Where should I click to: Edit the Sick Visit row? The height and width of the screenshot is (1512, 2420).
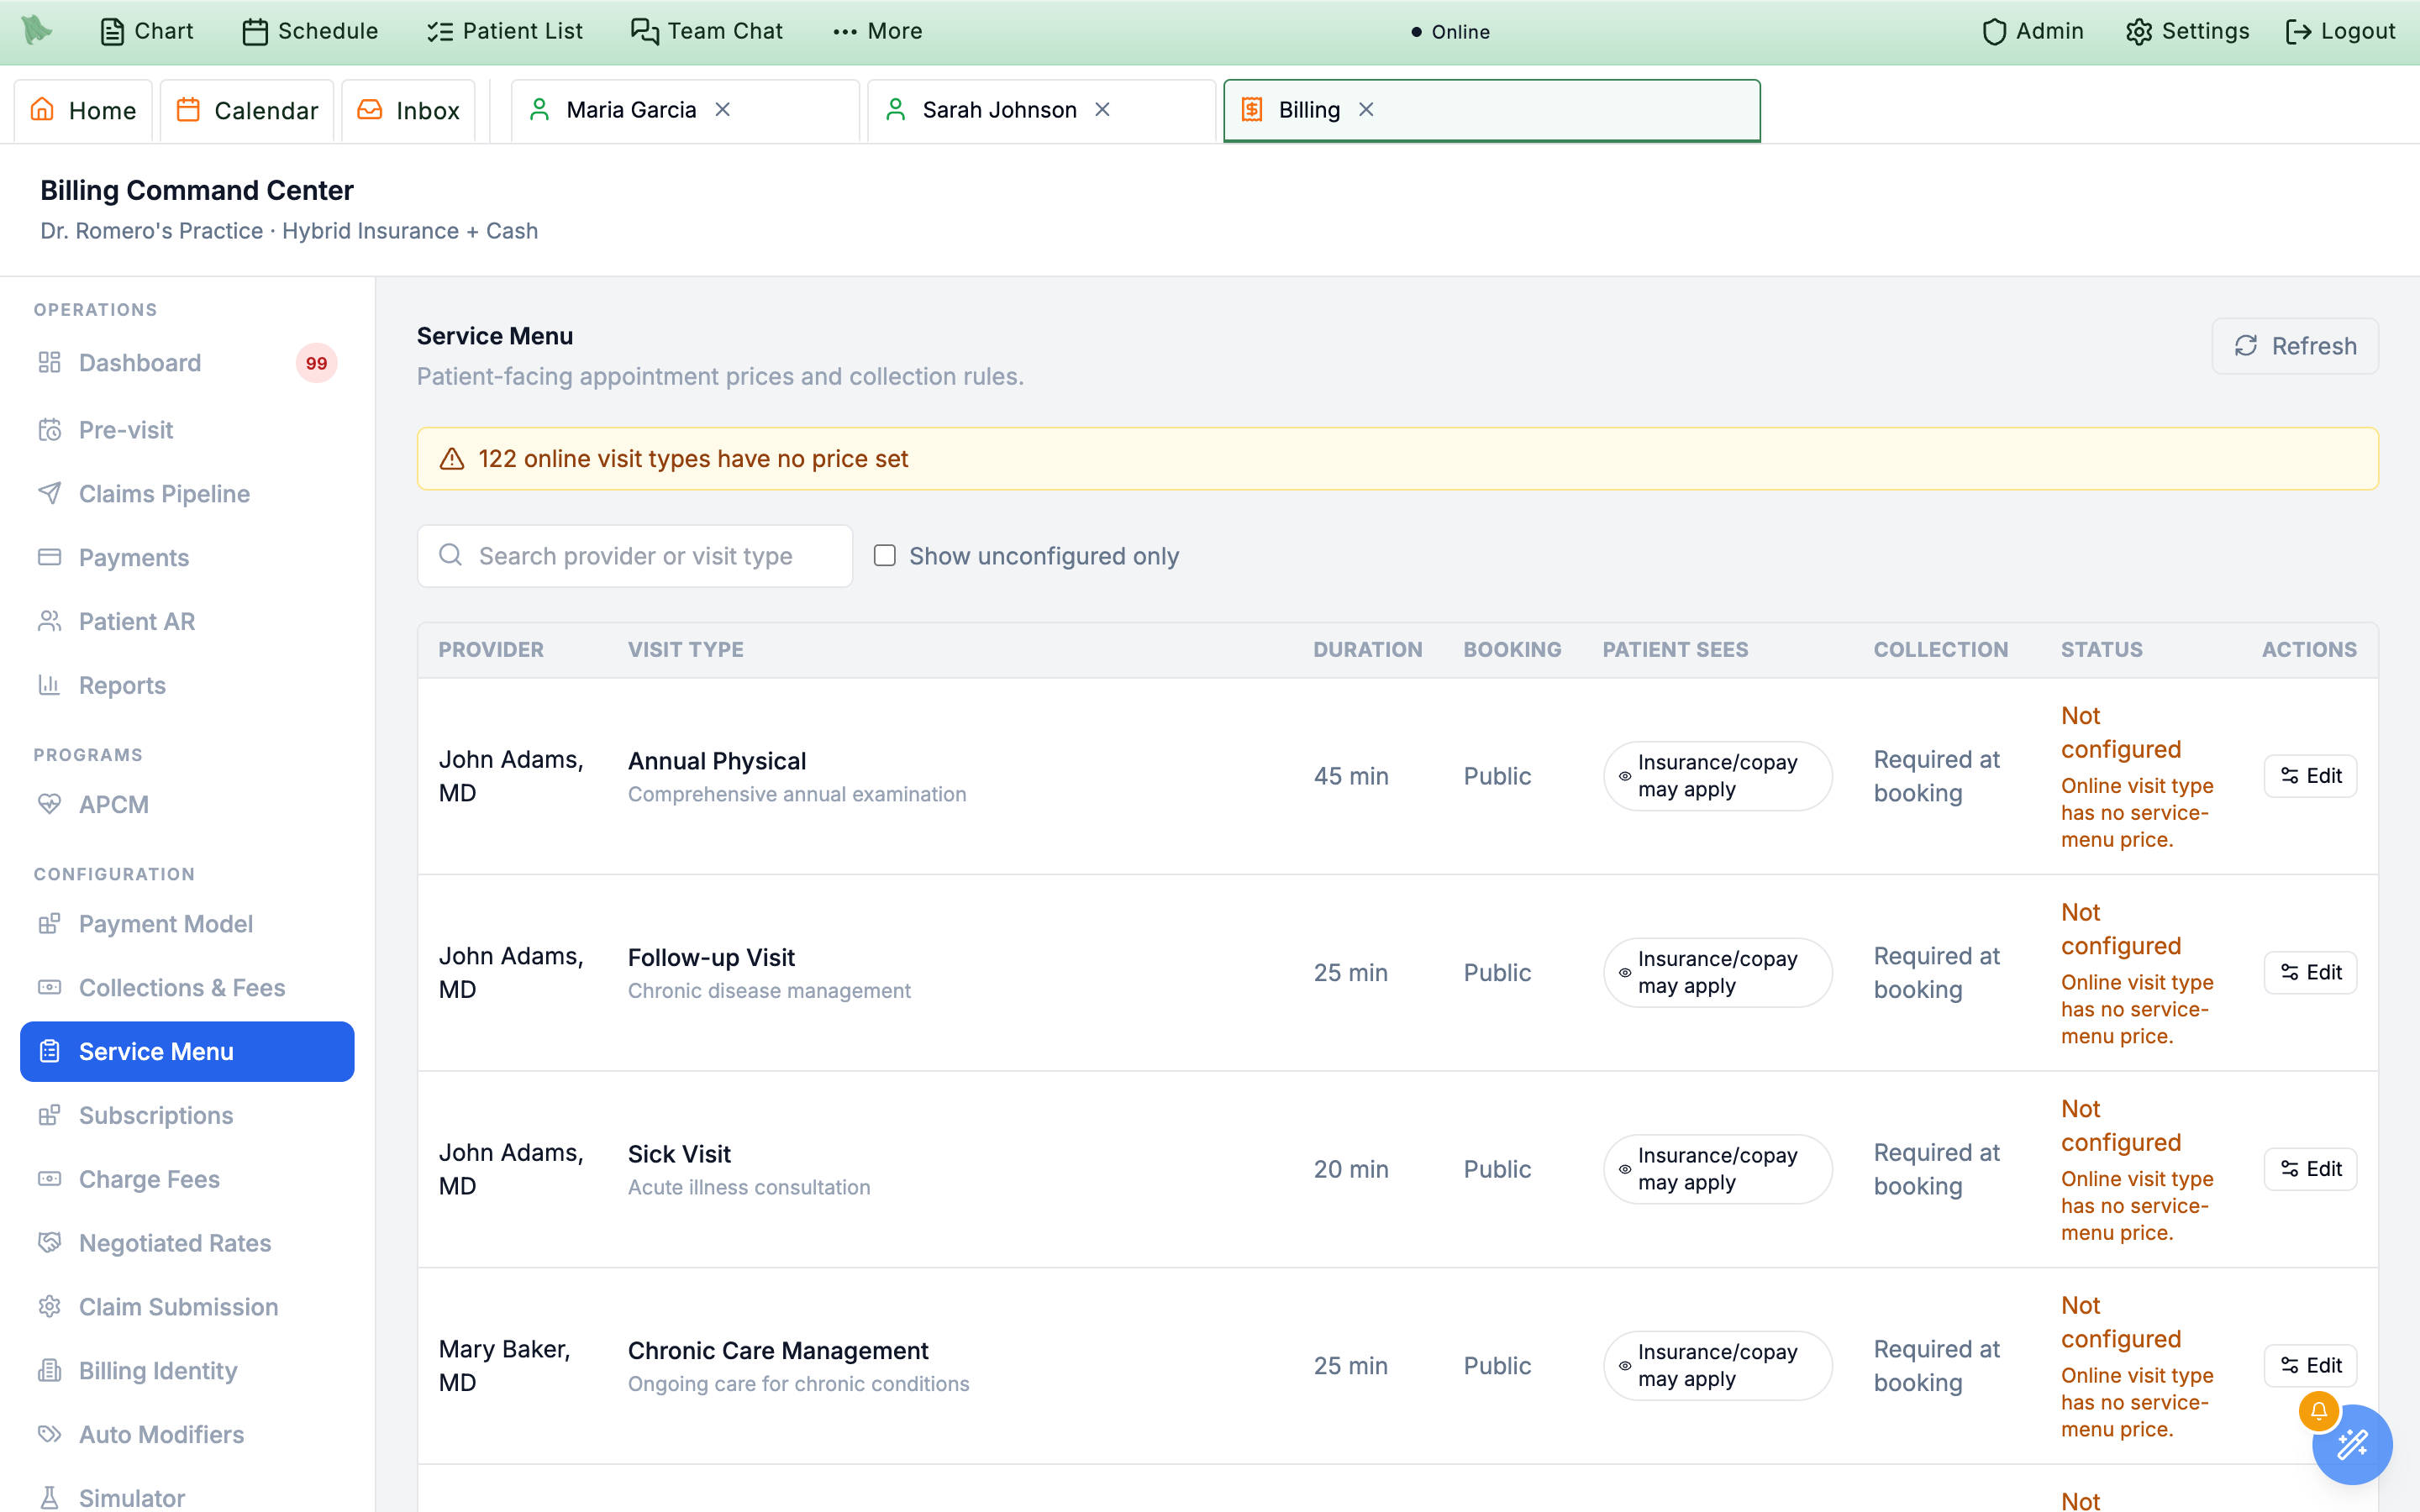2310,1169
